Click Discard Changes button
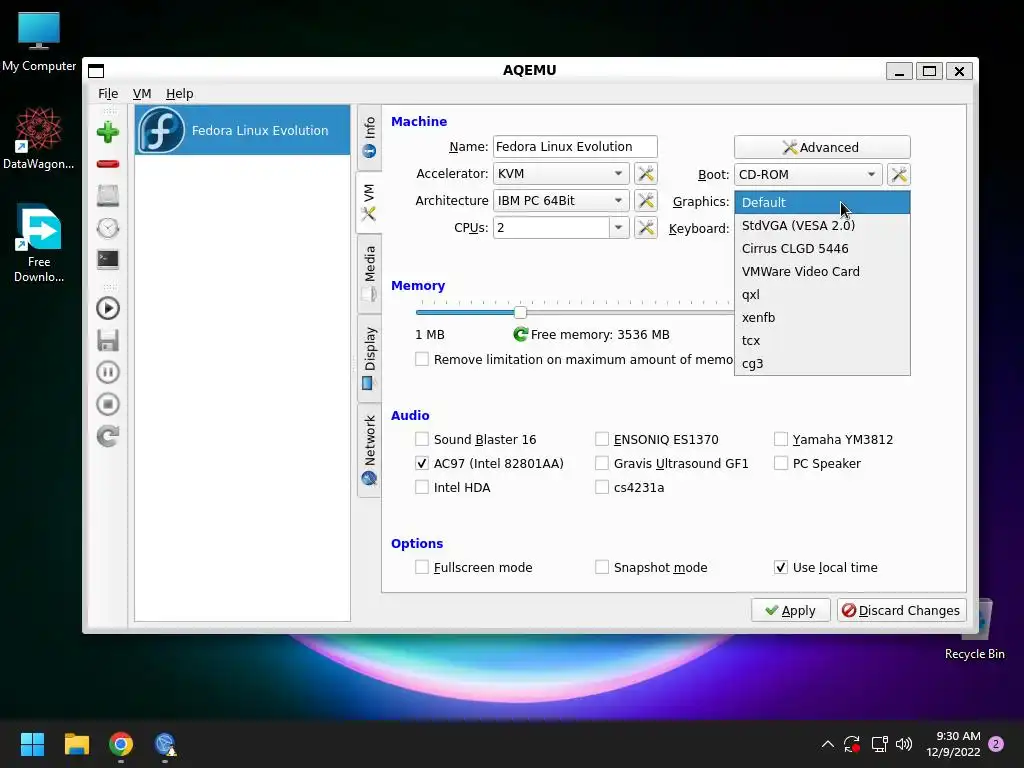 point(901,610)
